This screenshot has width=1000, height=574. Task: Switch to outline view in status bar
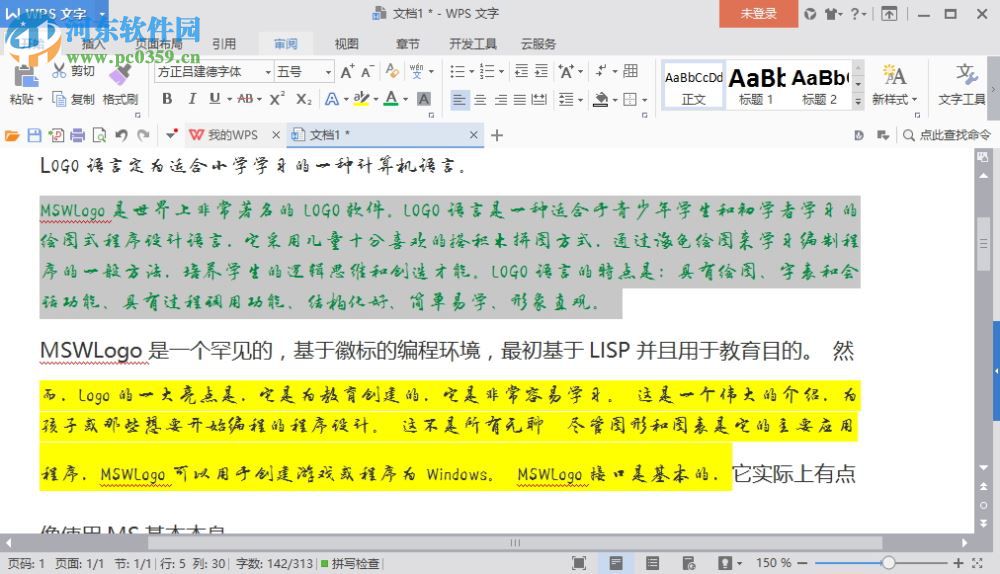[x=652, y=563]
